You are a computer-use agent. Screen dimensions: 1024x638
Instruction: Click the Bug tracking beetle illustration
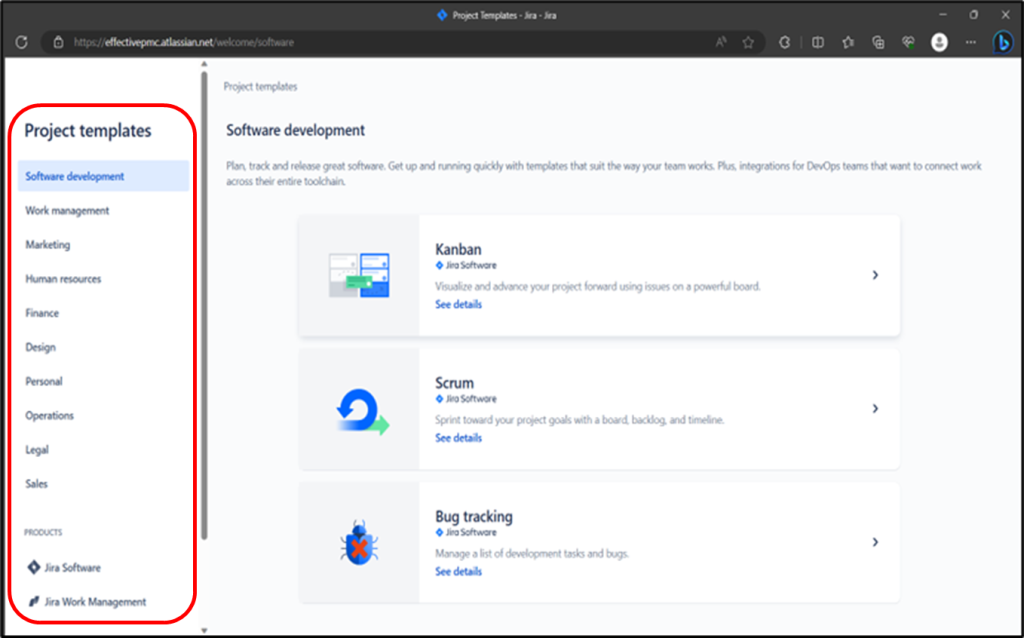point(359,543)
